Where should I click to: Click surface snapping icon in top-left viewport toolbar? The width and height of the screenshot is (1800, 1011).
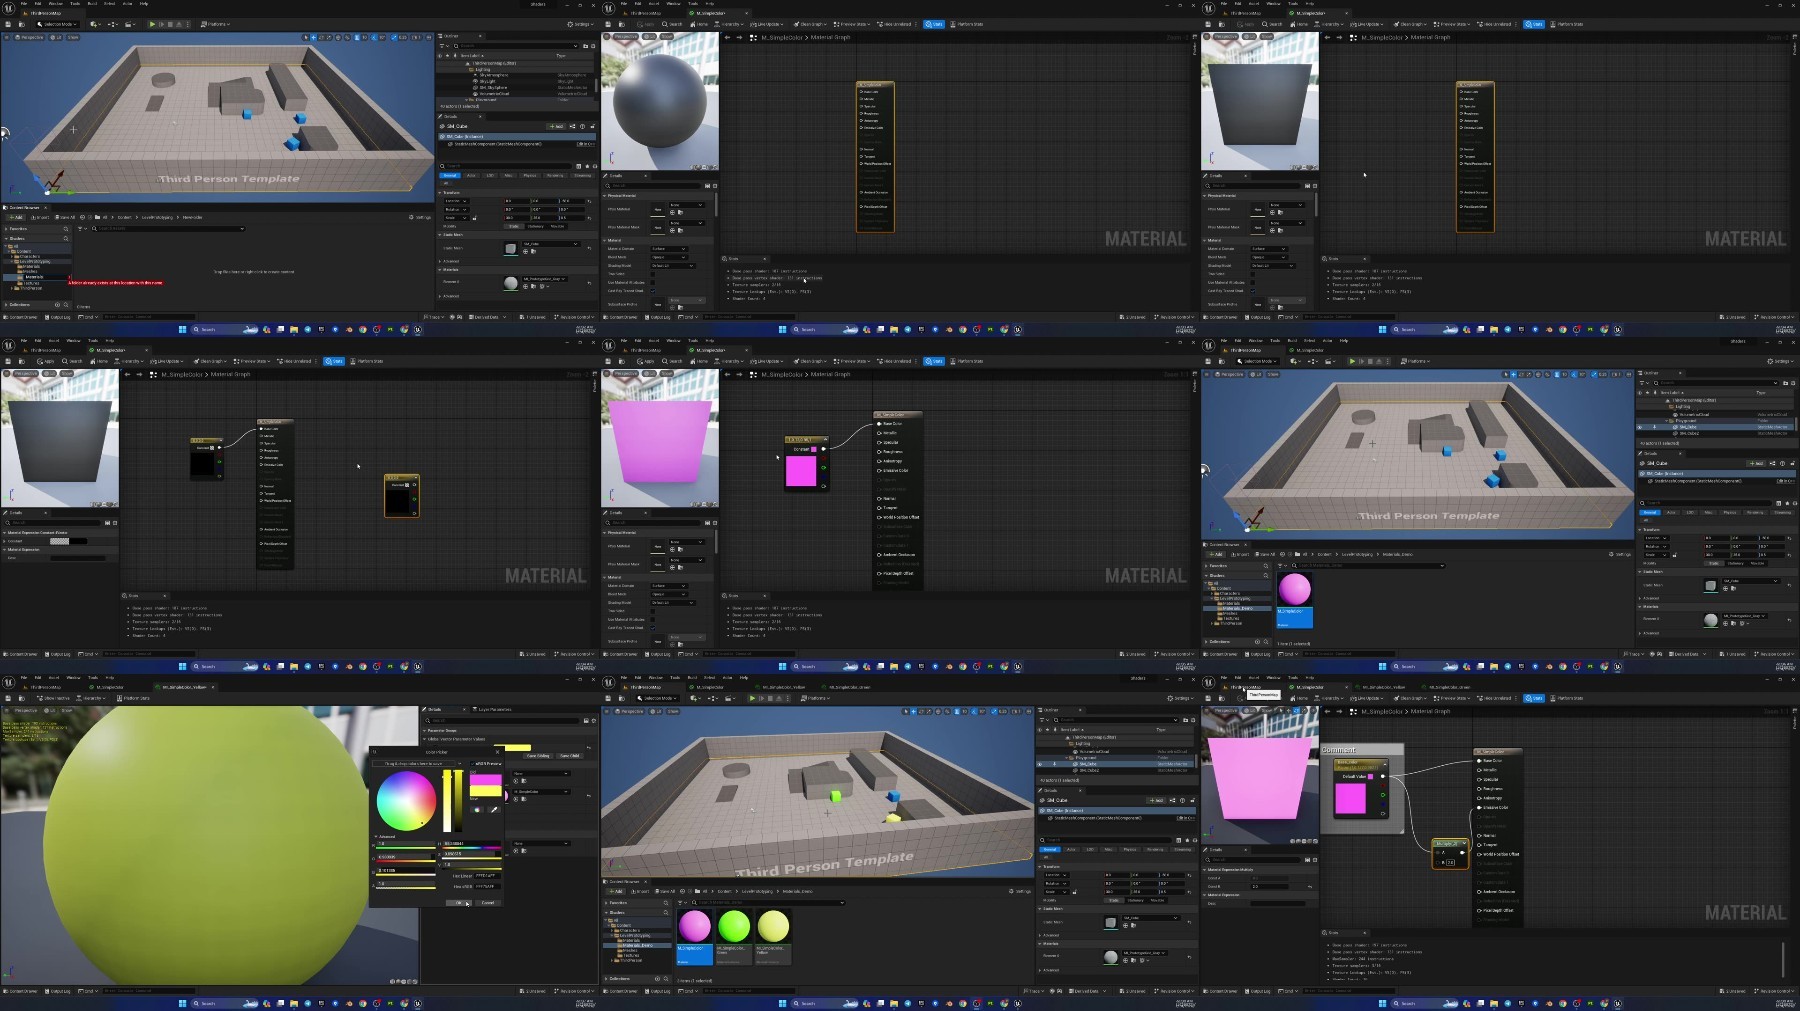[x=347, y=37]
